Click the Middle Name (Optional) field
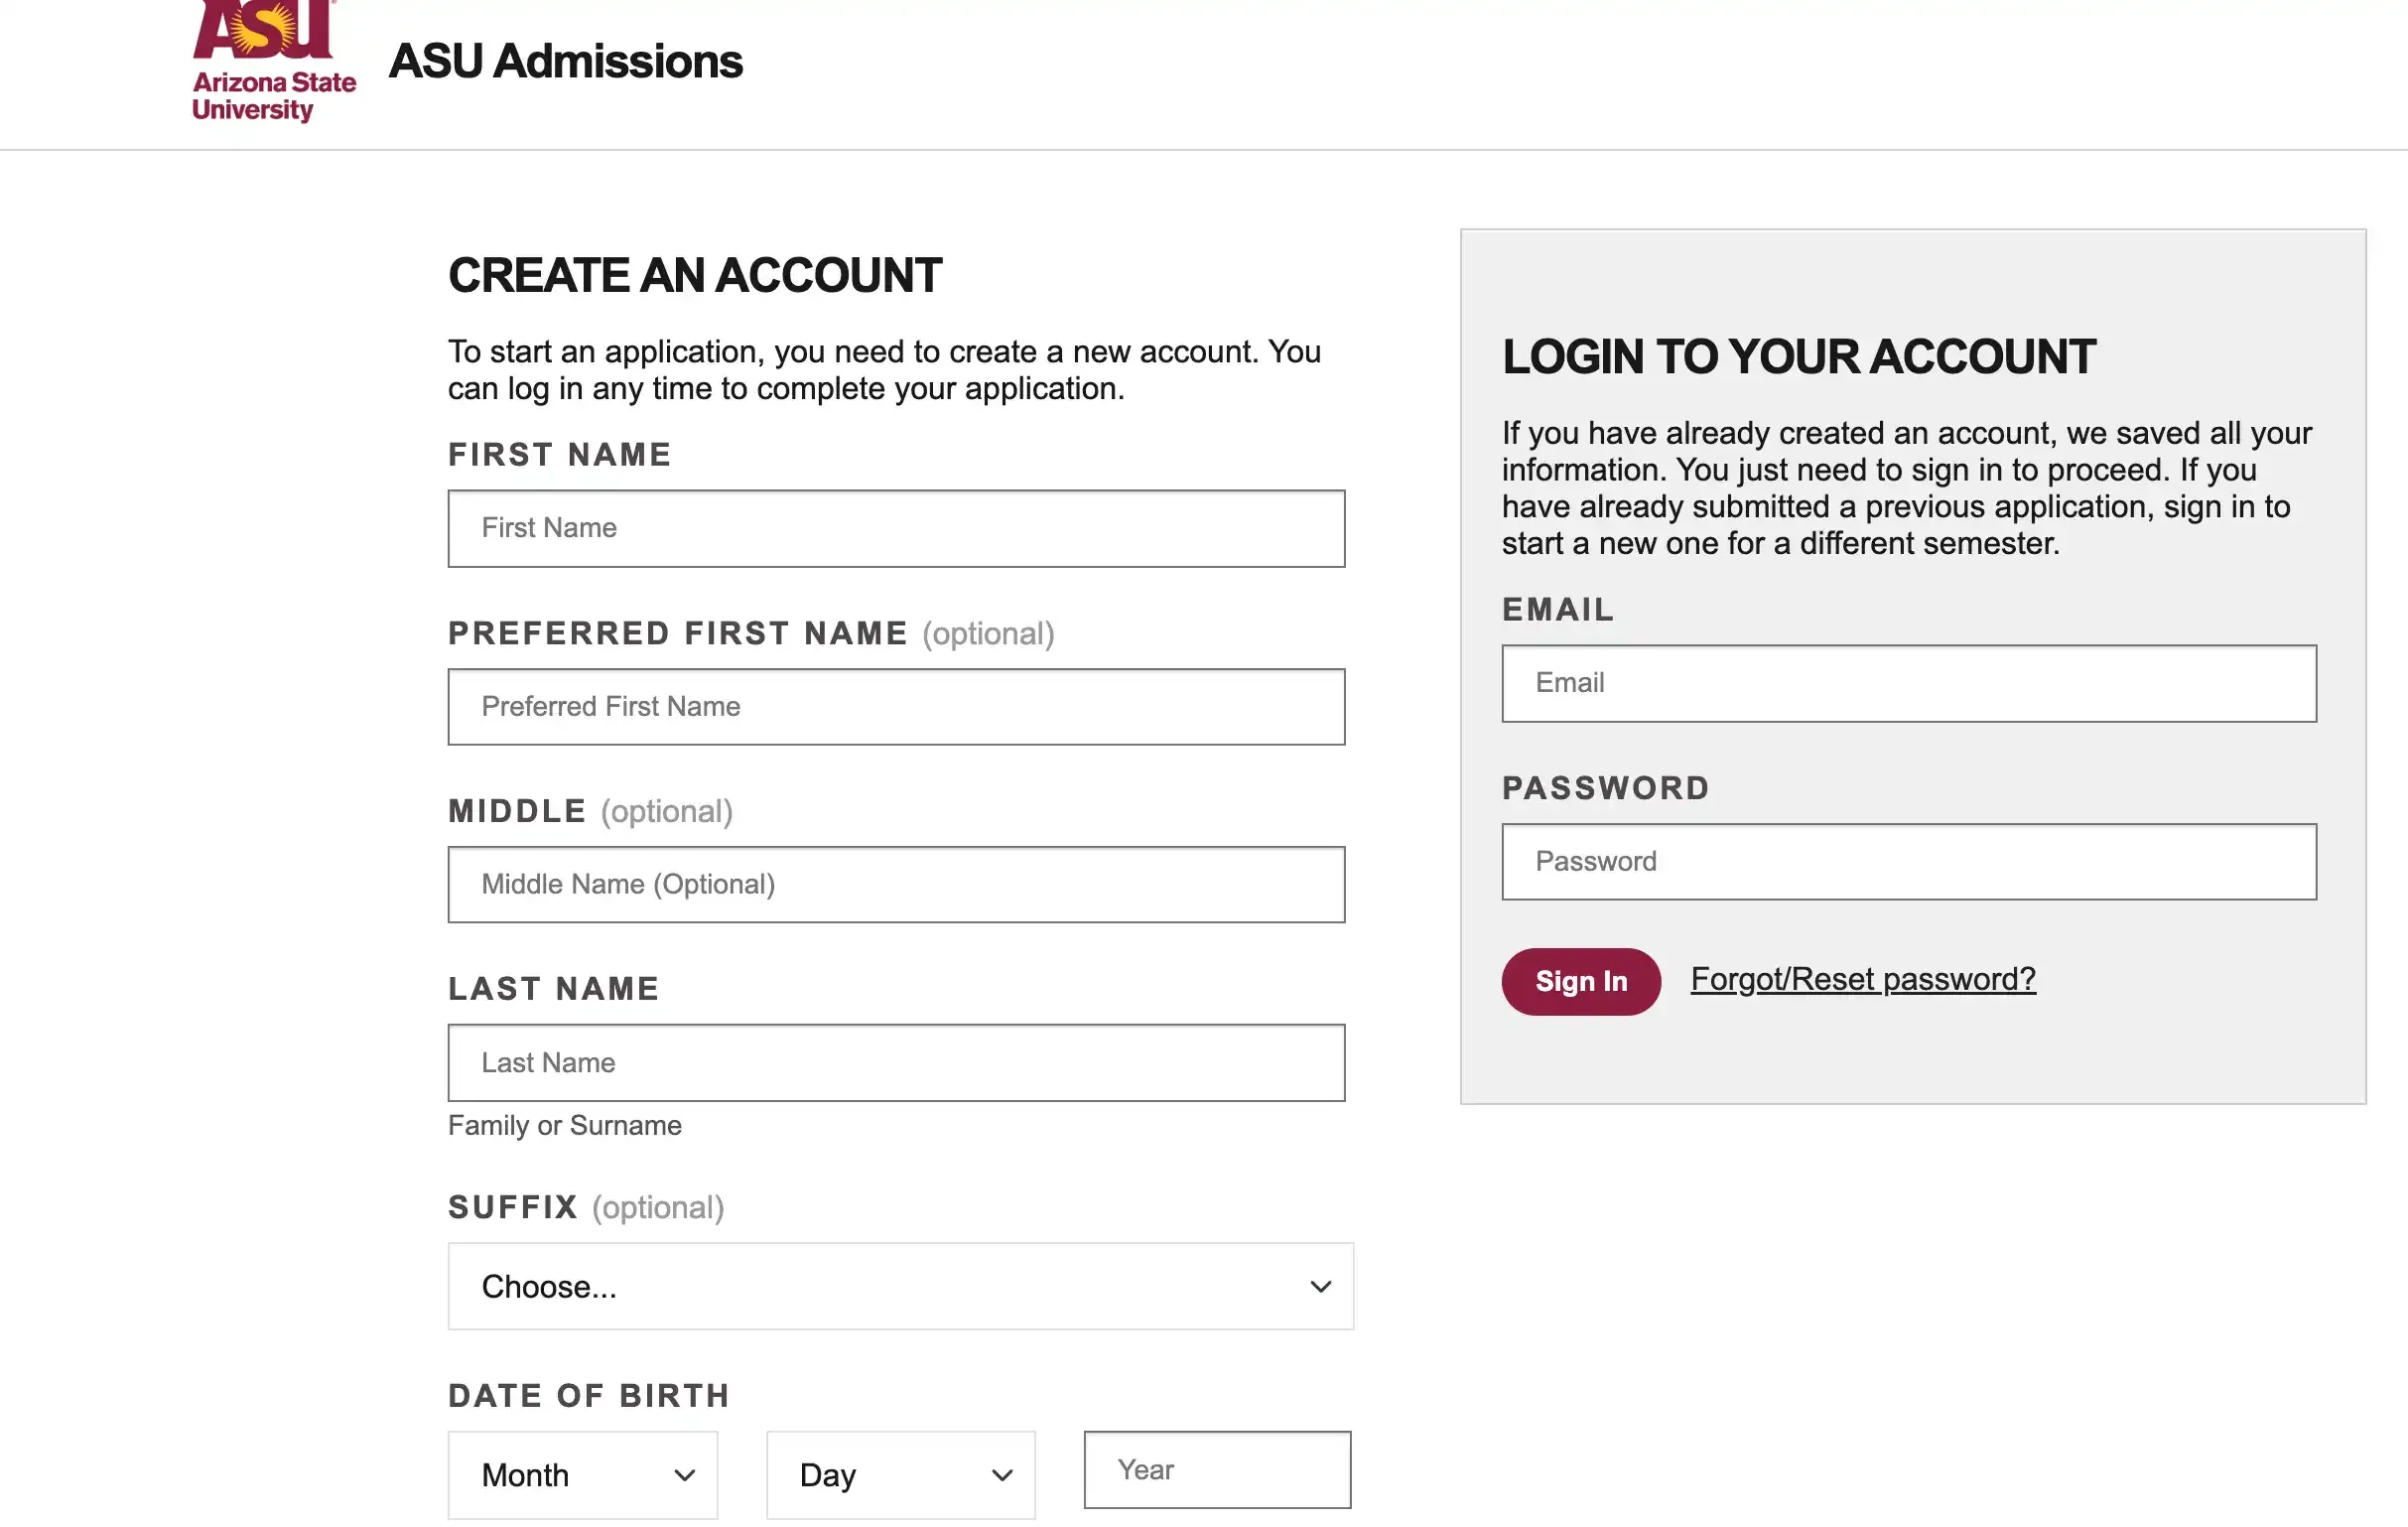This screenshot has width=2408, height=1527. pos(896,885)
